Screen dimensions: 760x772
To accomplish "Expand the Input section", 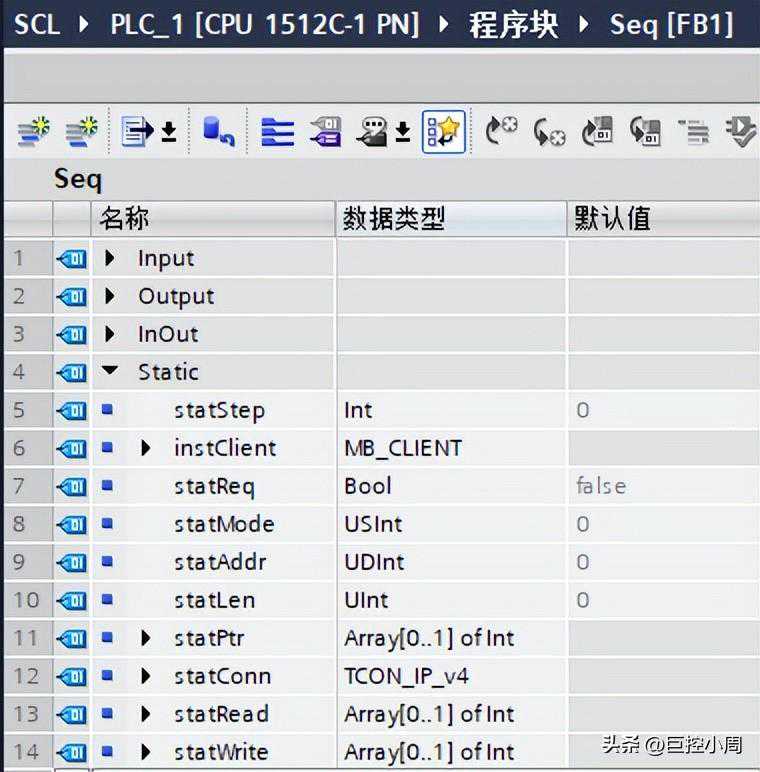I will [110, 259].
